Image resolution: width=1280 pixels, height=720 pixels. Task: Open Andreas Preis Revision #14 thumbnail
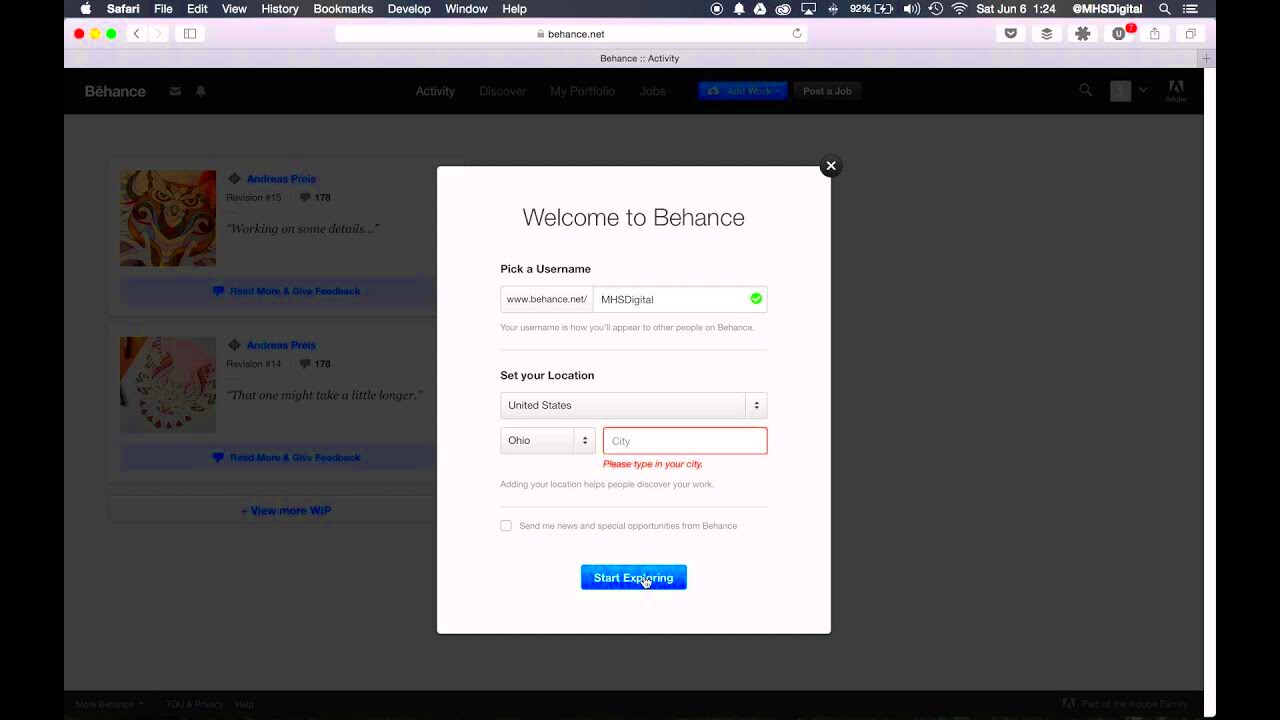[168, 385]
